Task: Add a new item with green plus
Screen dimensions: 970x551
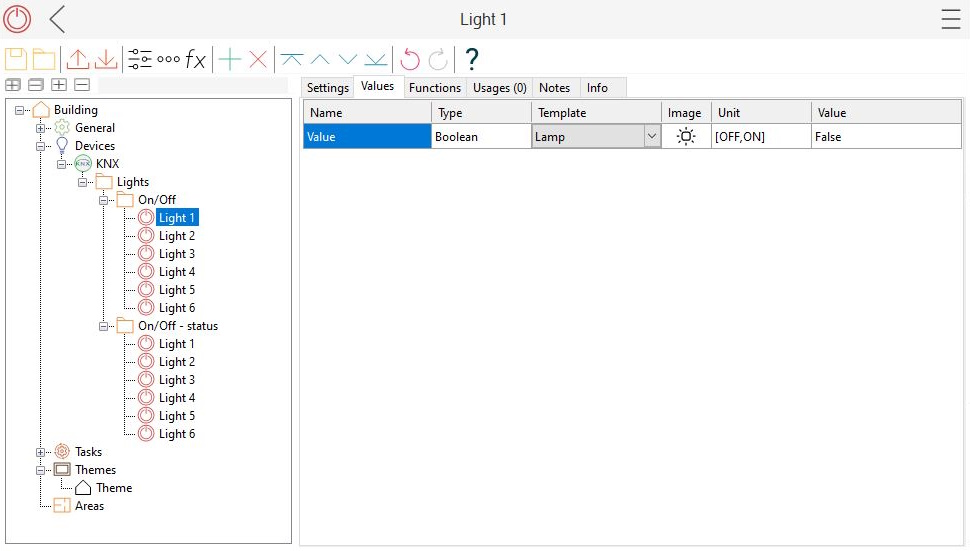Action: point(230,59)
